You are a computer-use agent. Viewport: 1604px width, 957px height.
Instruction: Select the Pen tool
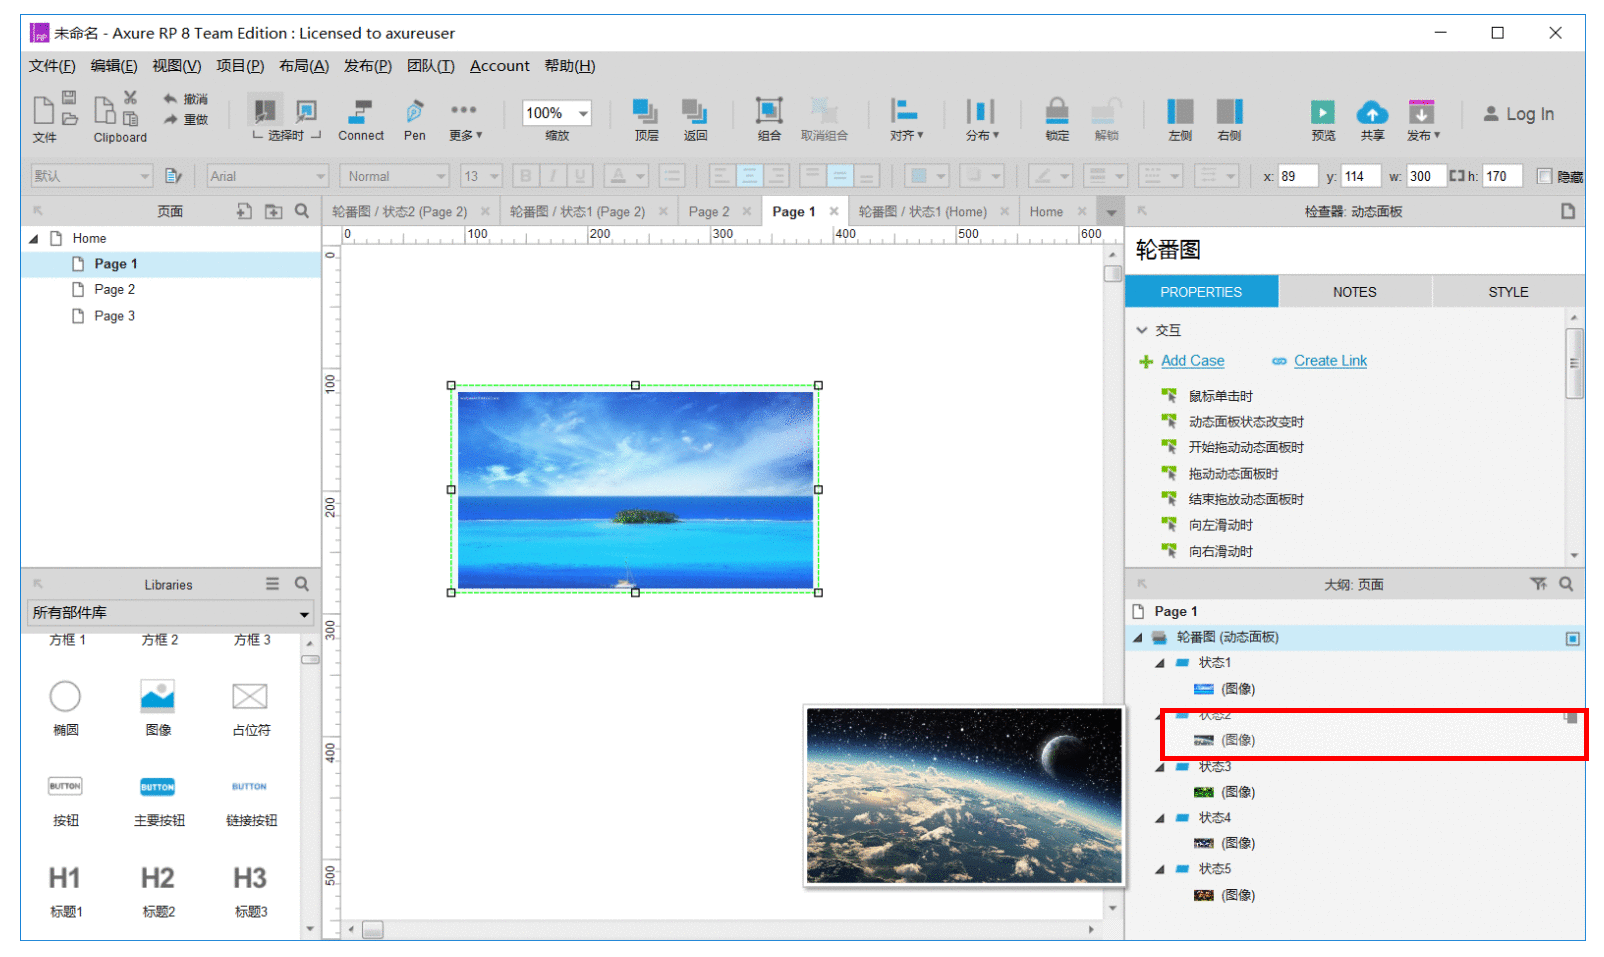(x=414, y=120)
